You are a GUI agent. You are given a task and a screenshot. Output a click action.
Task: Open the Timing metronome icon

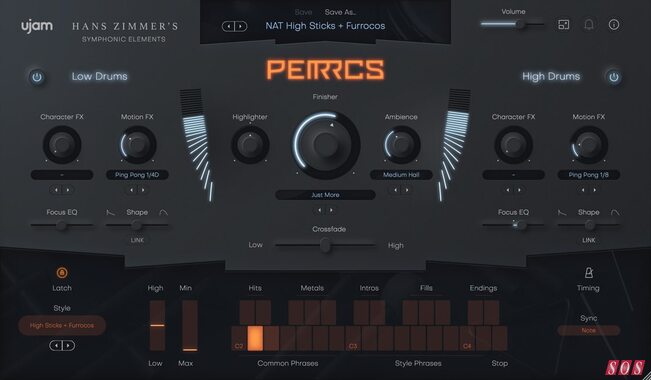coord(588,273)
